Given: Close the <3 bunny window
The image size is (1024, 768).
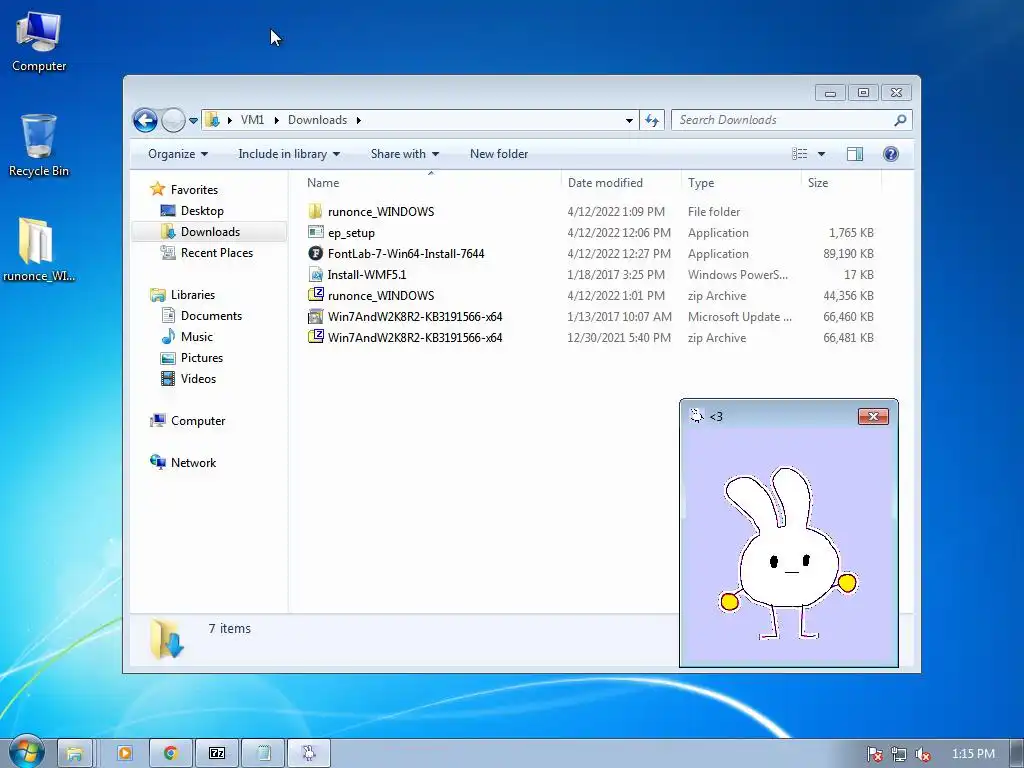Looking at the screenshot, I should coord(873,417).
